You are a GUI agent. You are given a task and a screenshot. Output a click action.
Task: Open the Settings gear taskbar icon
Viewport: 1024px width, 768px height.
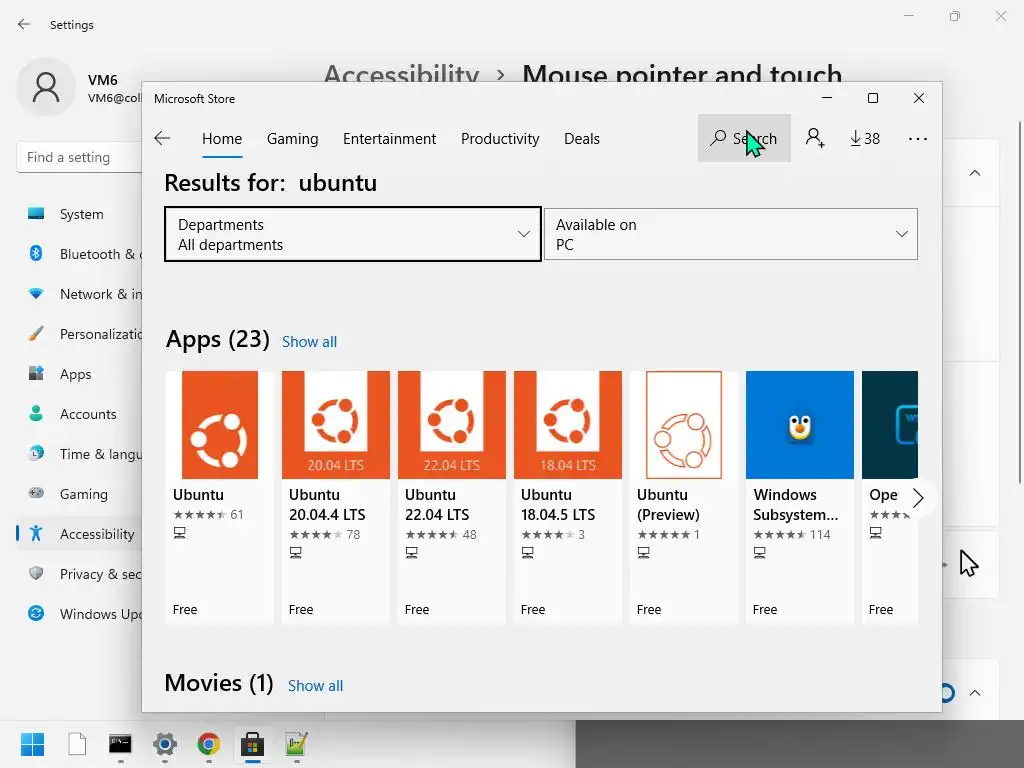(x=165, y=744)
